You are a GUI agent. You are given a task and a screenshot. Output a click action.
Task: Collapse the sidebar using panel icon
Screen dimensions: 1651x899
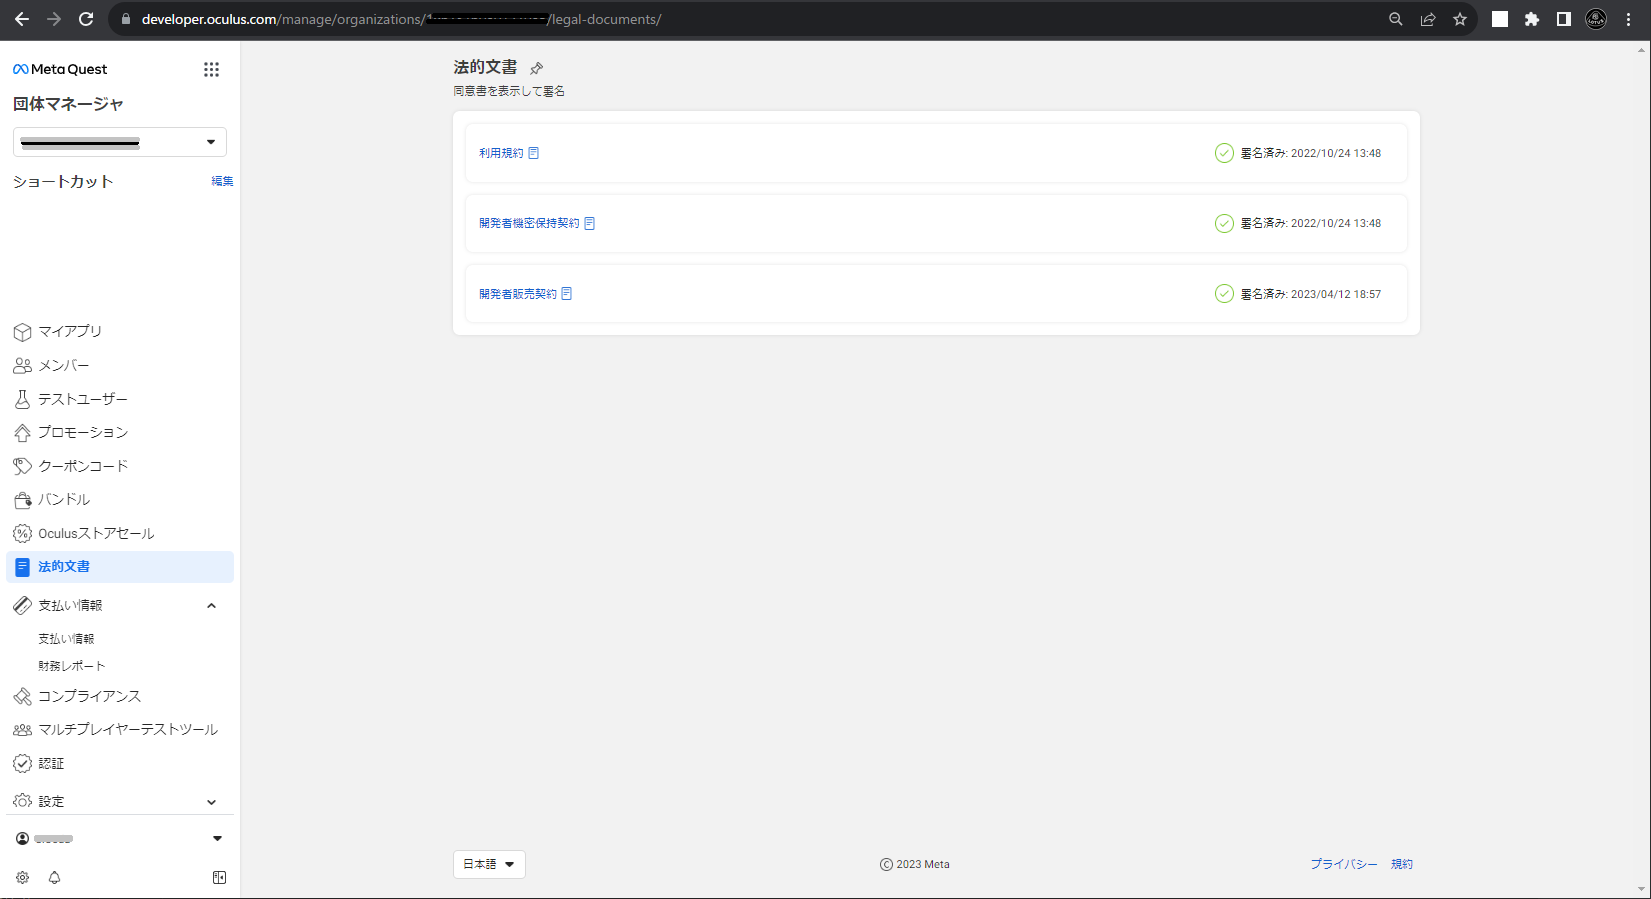(219, 877)
